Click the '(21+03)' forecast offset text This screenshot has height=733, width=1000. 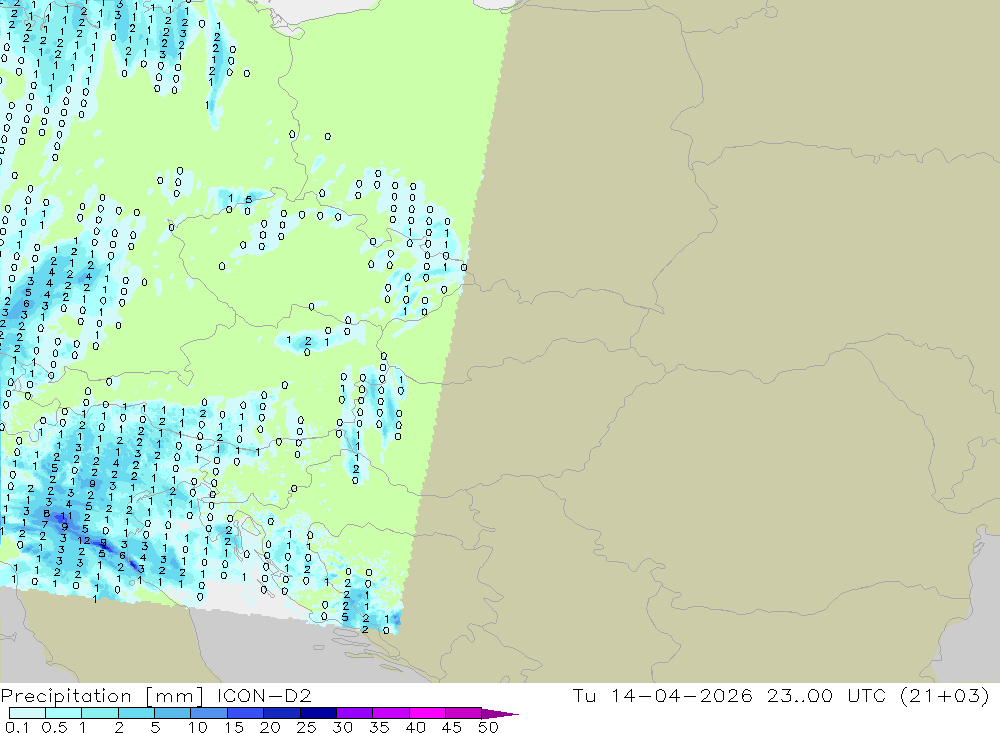[x=945, y=695]
